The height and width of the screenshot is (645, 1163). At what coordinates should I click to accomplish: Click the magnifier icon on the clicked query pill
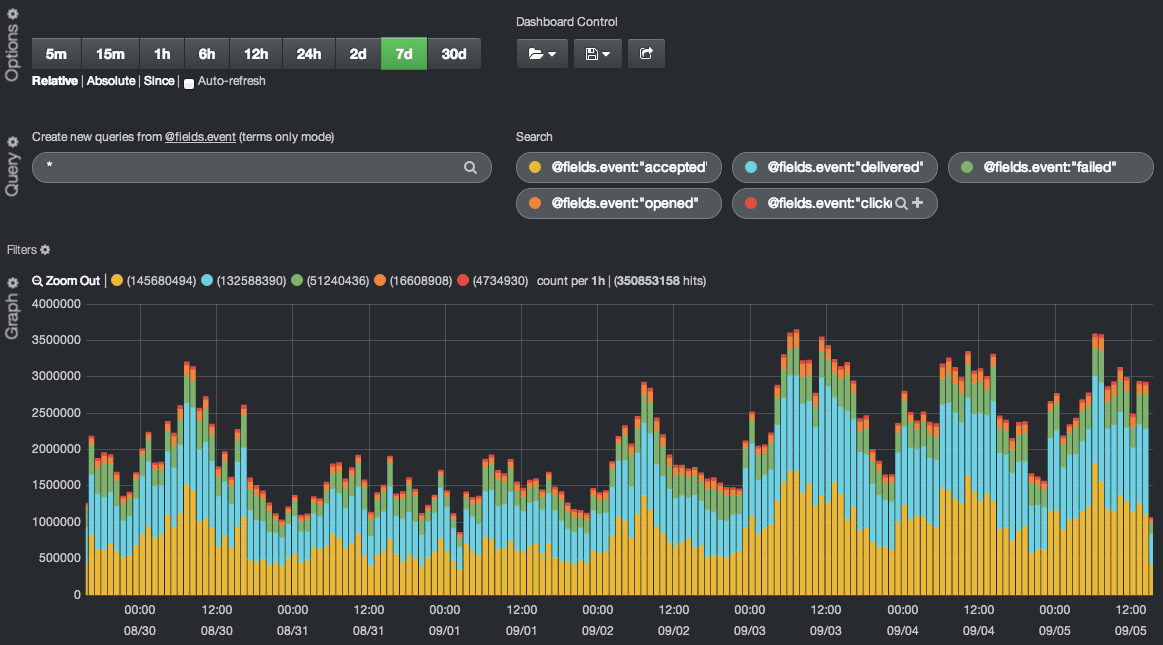pos(901,203)
